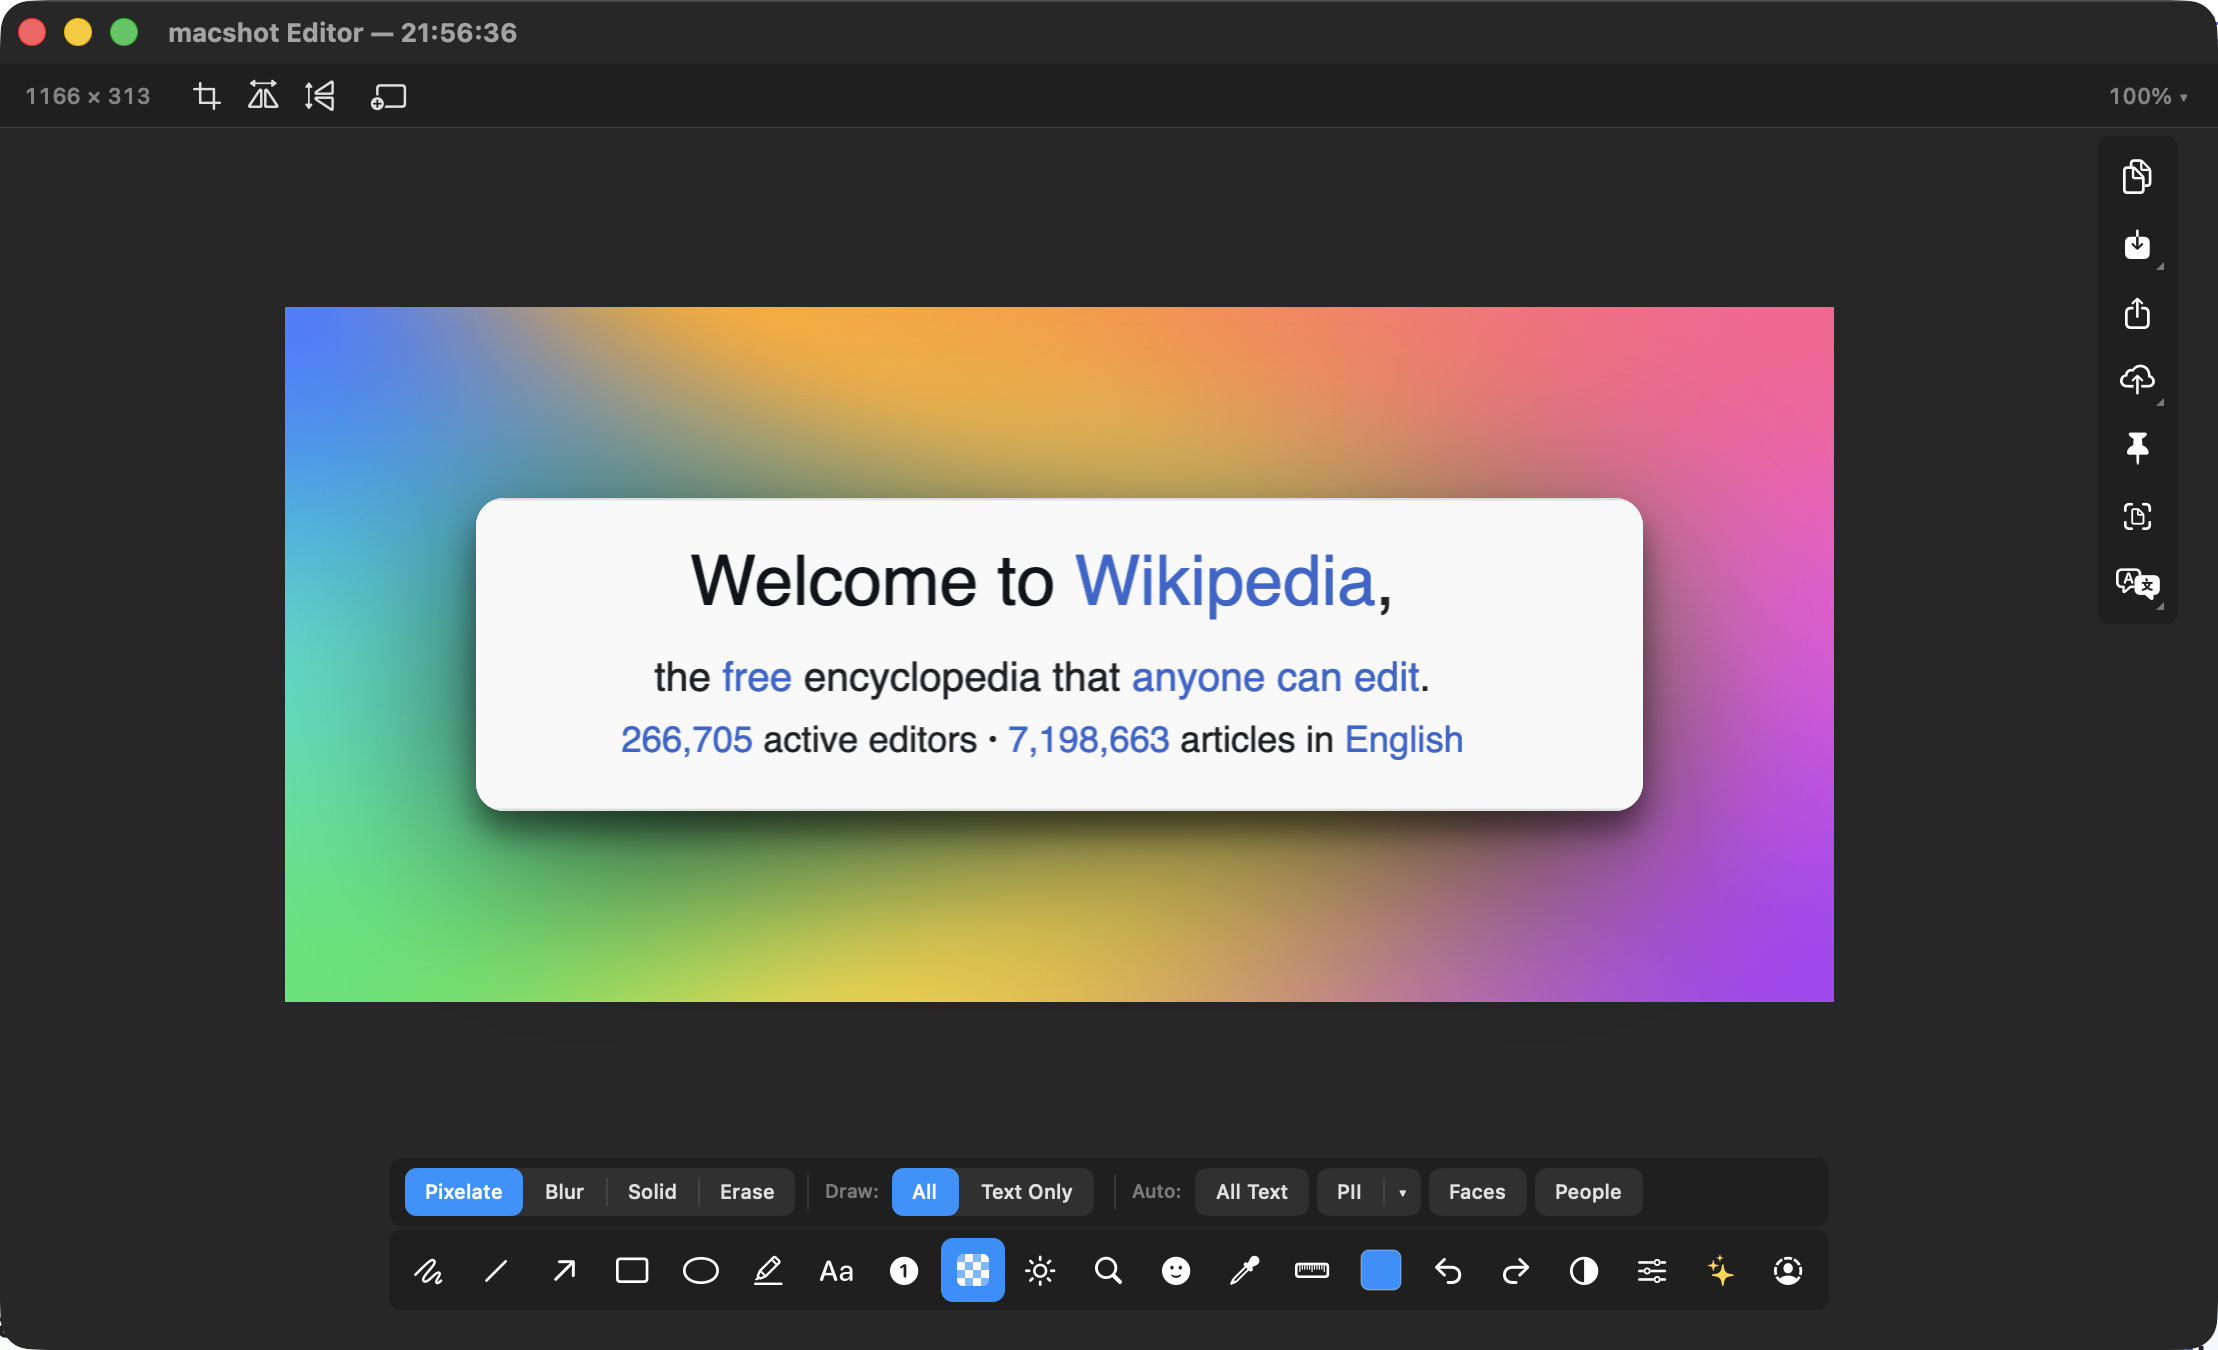Select the Highlighter marker tool
The height and width of the screenshot is (1350, 2218).
click(x=768, y=1271)
